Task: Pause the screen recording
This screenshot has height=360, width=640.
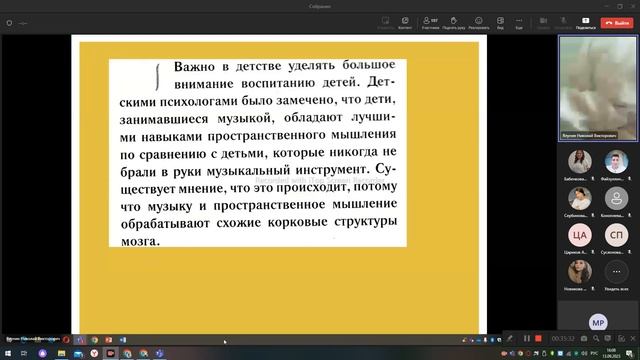Action: tap(527, 338)
